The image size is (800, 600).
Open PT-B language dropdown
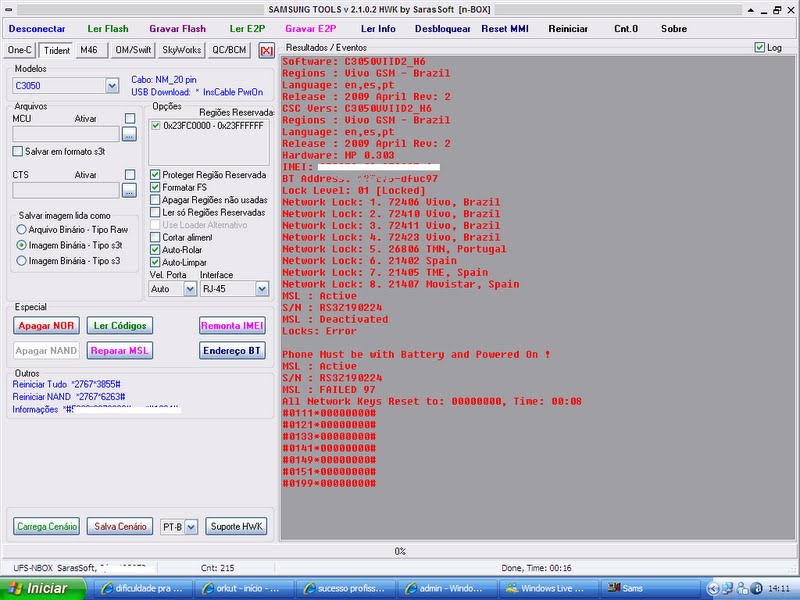click(x=191, y=527)
